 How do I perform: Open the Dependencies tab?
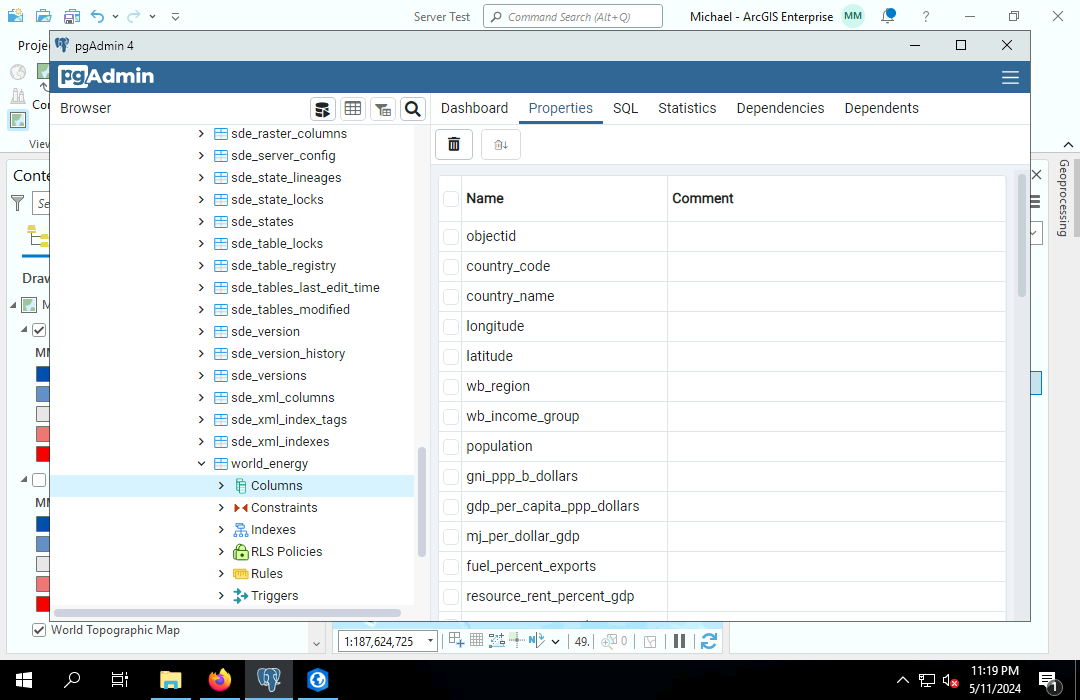point(780,108)
